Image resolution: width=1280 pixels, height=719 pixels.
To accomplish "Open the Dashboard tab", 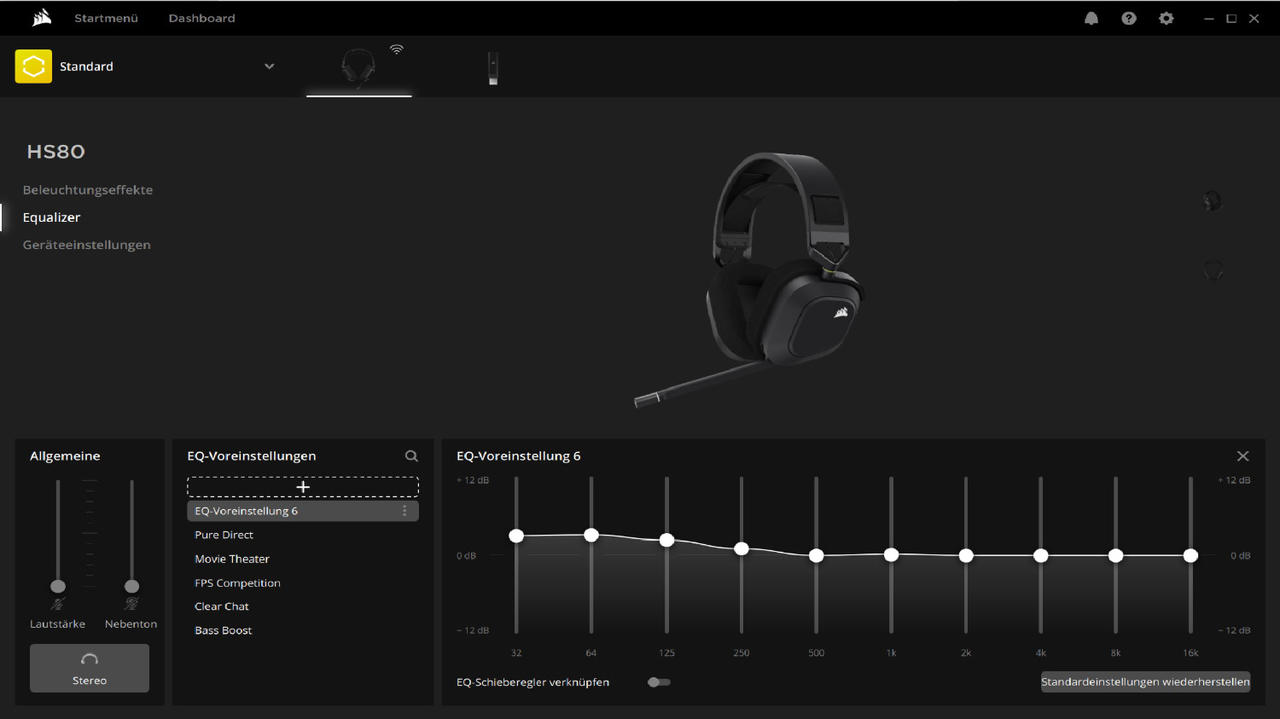I will (202, 18).
